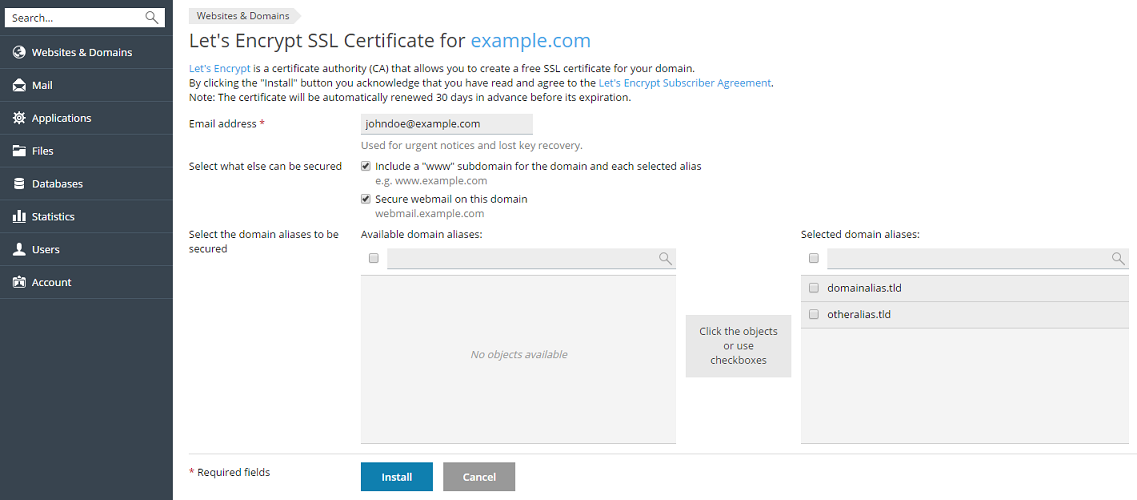Tick the otheralias.tld checkbox
The image size is (1137, 500).
[814, 314]
